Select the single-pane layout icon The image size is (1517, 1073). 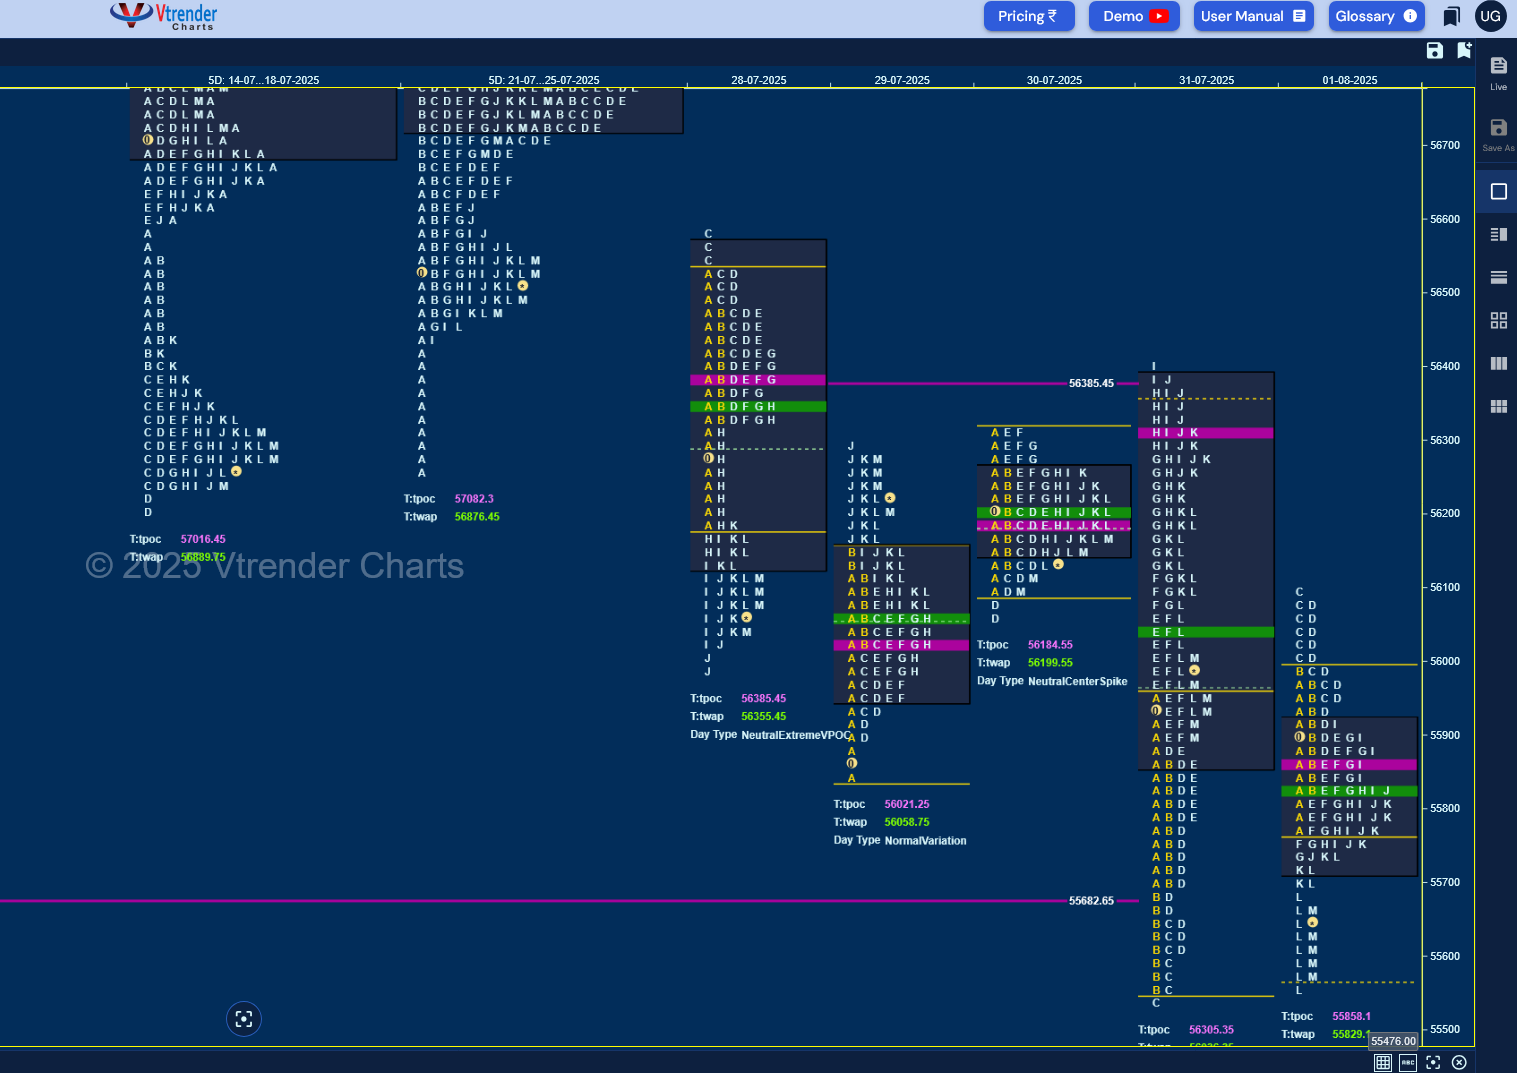pyautogui.click(x=1498, y=191)
